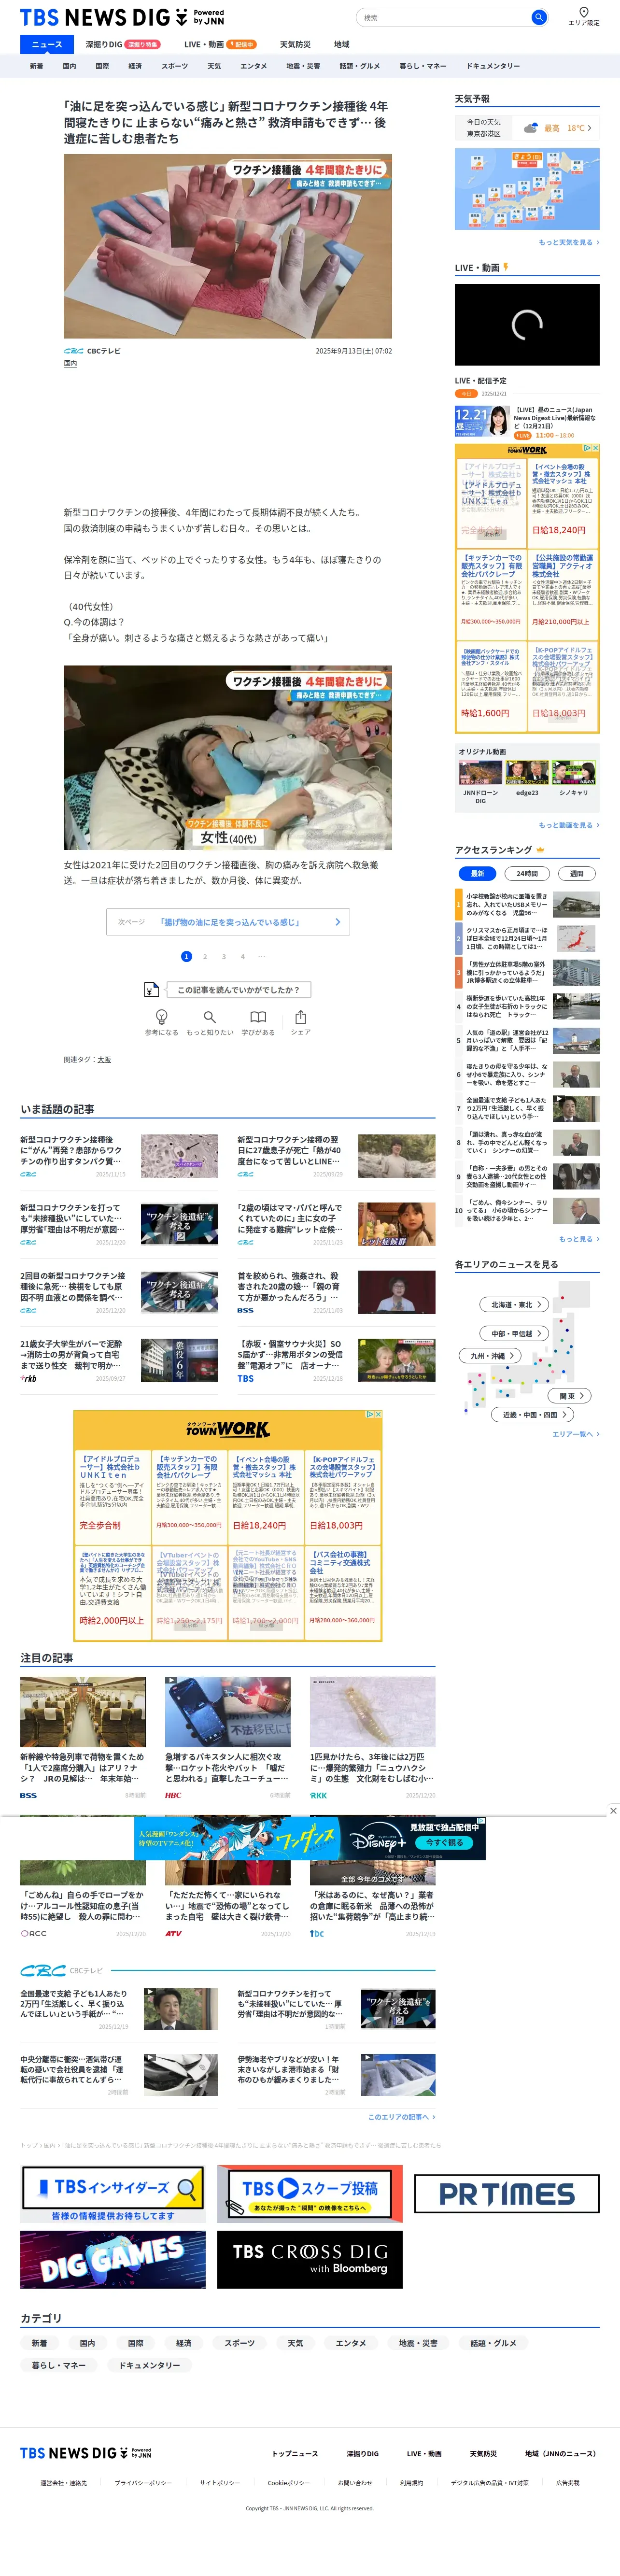Go to article page 2
The height and width of the screenshot is (2576, 620).
click(x=205, y=957)
